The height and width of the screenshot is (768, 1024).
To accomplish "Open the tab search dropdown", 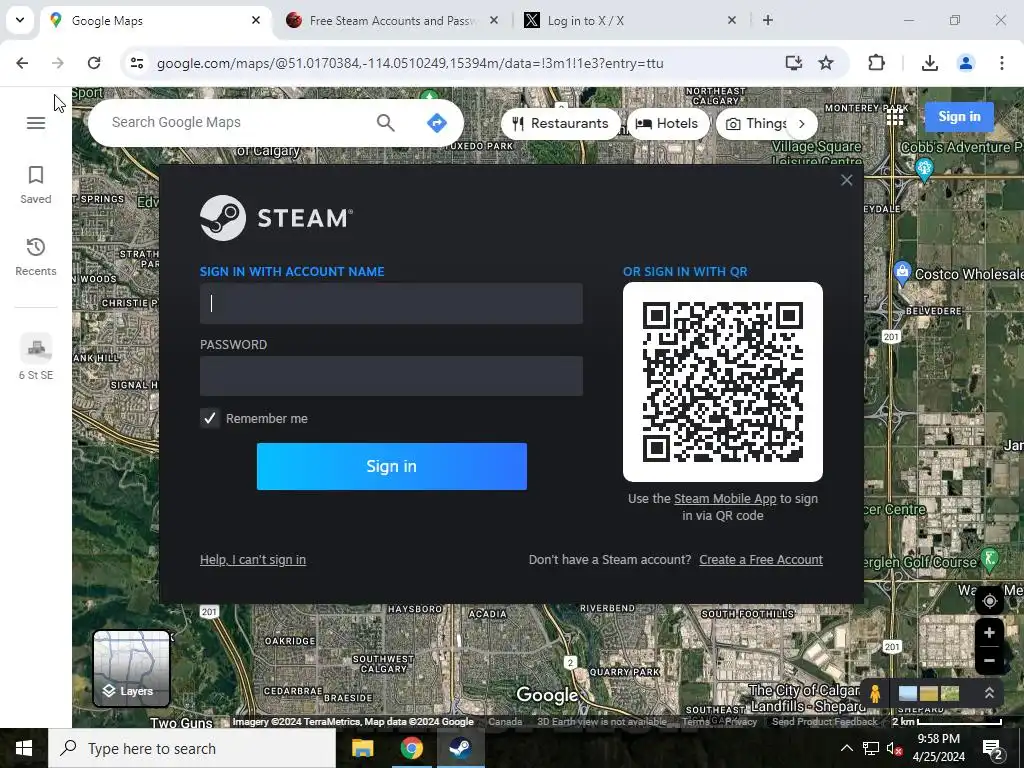I will point(20,20).
